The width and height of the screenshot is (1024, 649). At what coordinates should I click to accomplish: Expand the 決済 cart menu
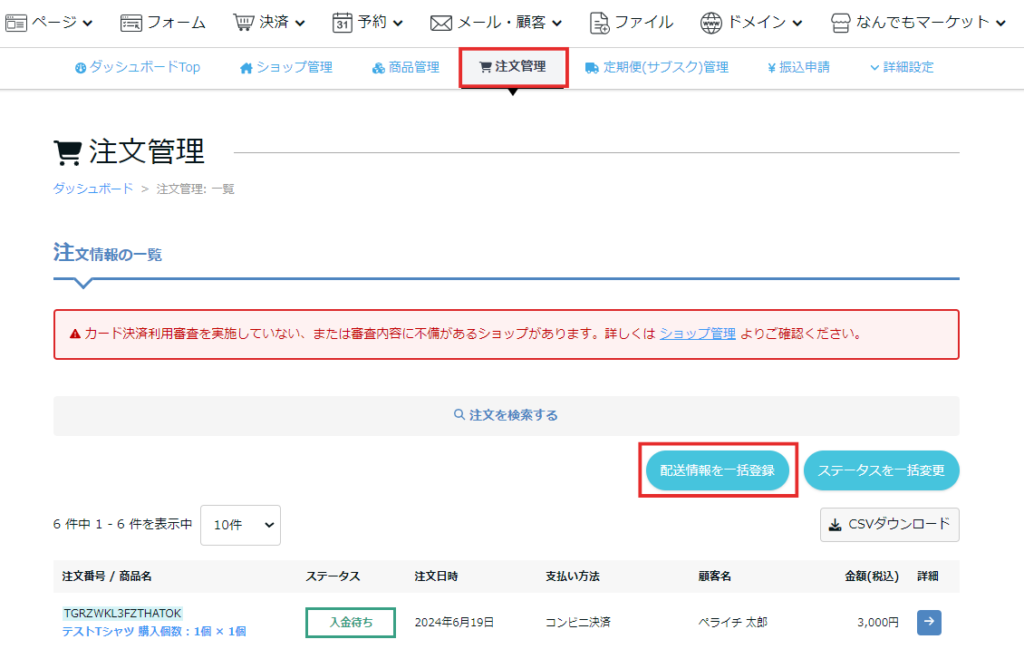[x=269, y=22]
